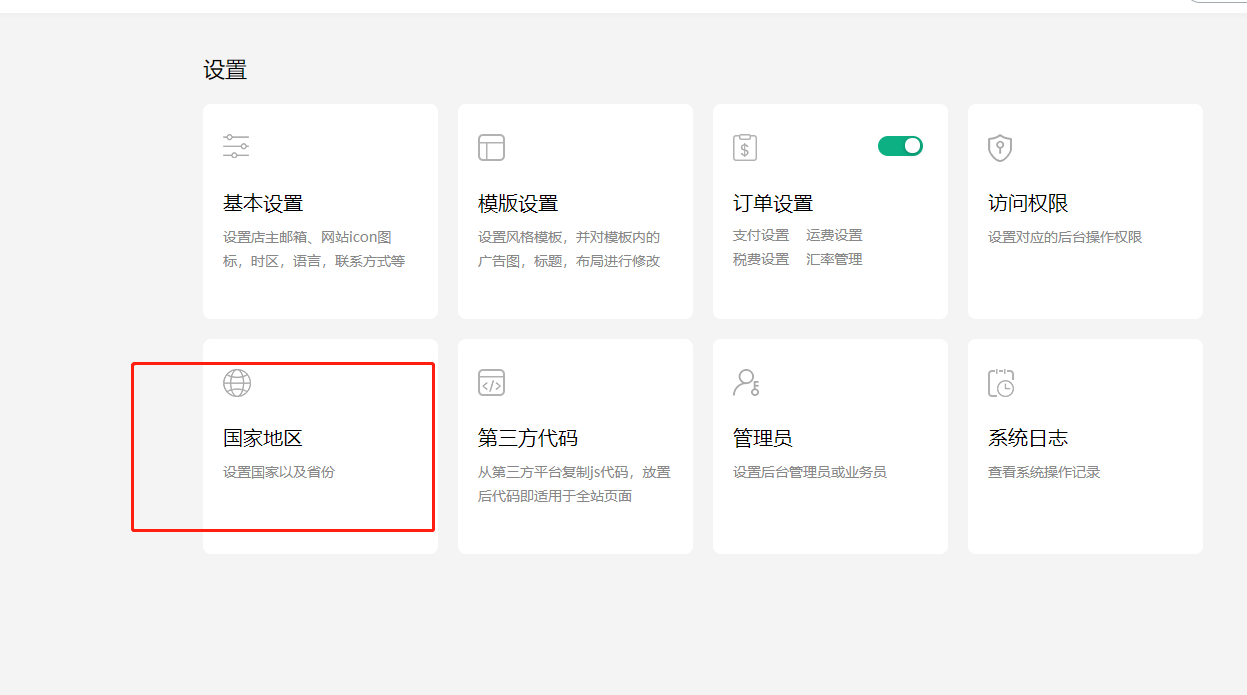Click the System Log clock icon

(1001, 383)
